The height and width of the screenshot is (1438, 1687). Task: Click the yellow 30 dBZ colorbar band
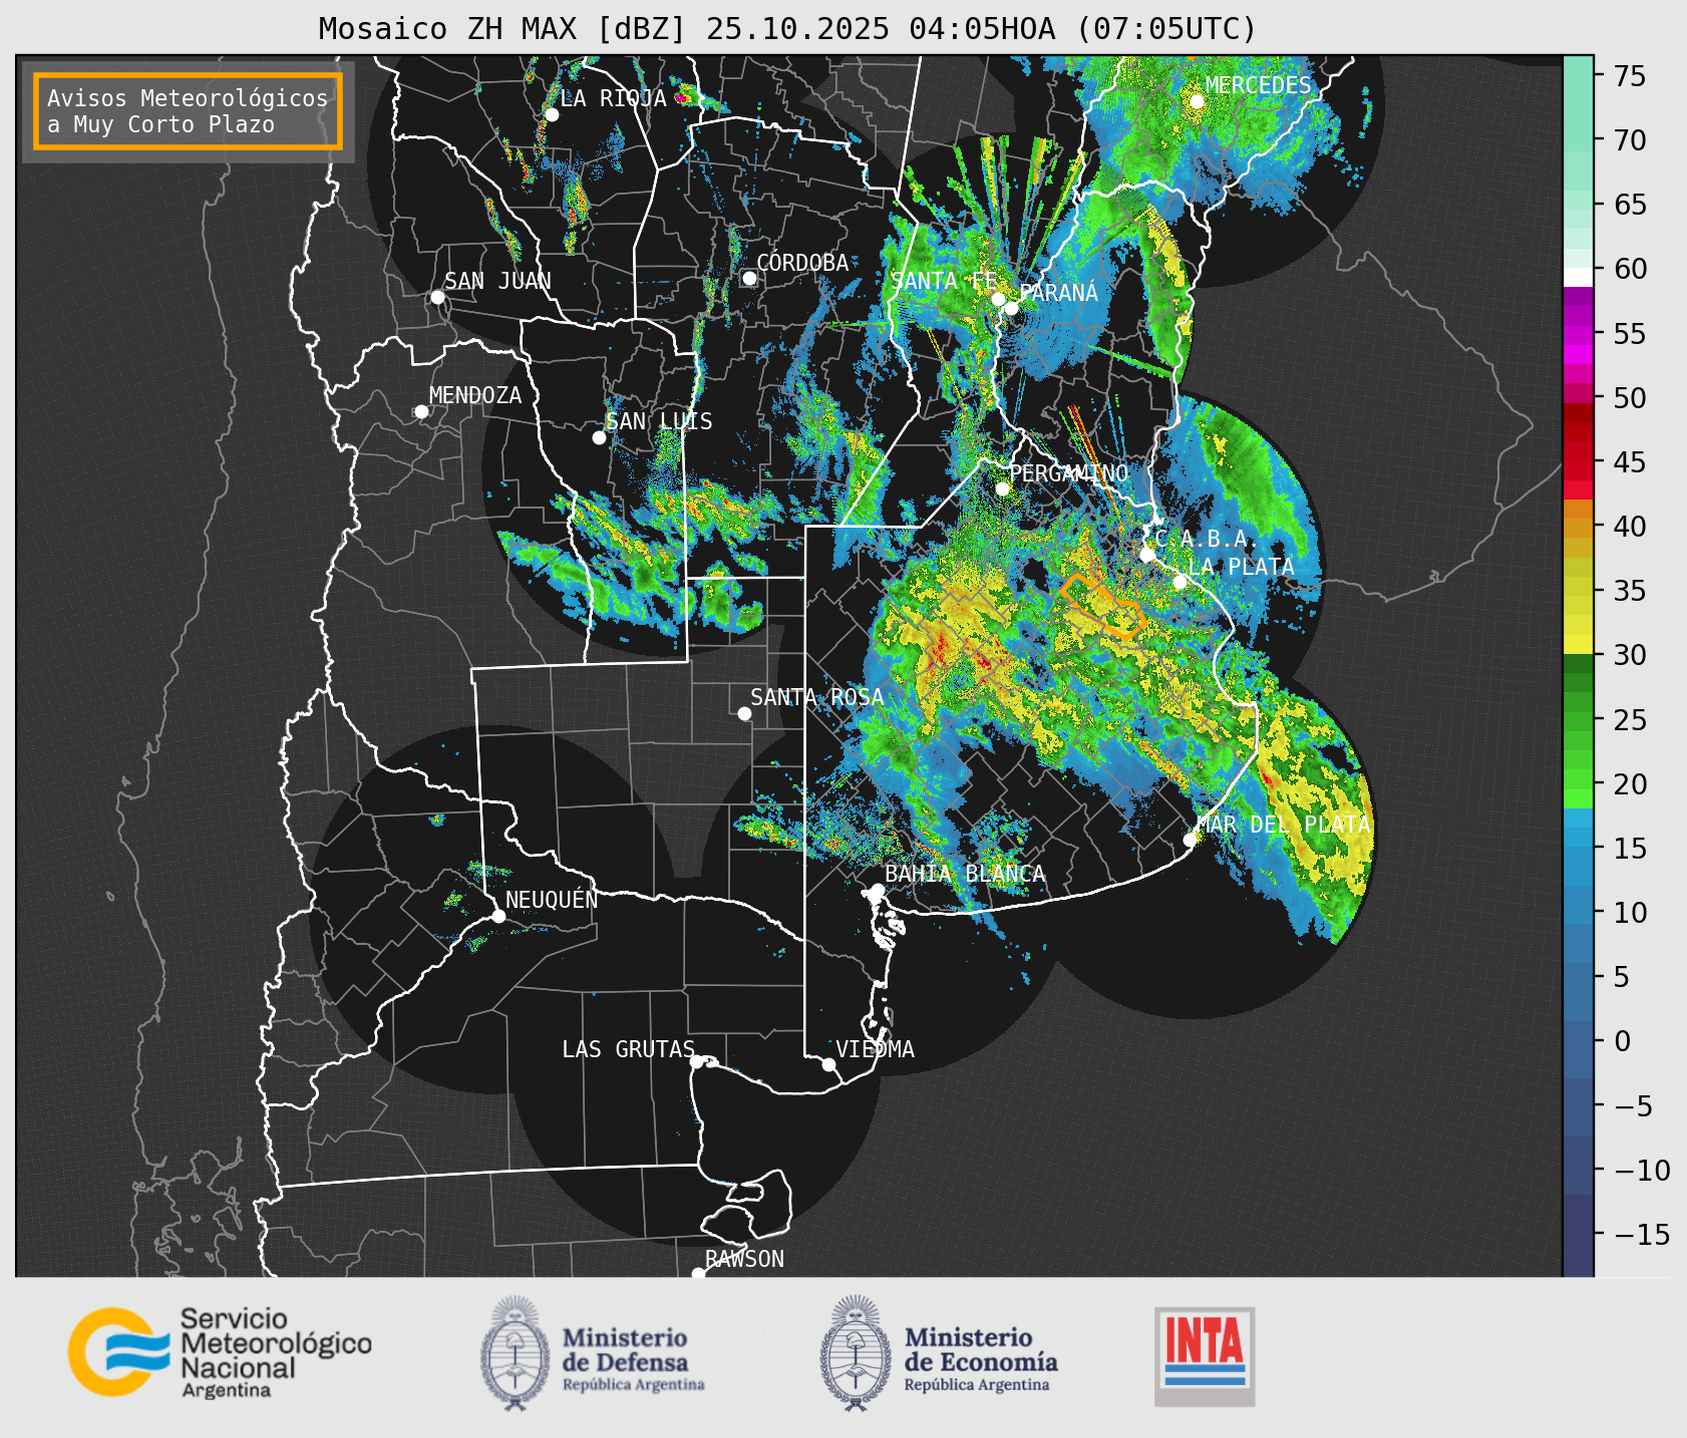(1578, 645)
